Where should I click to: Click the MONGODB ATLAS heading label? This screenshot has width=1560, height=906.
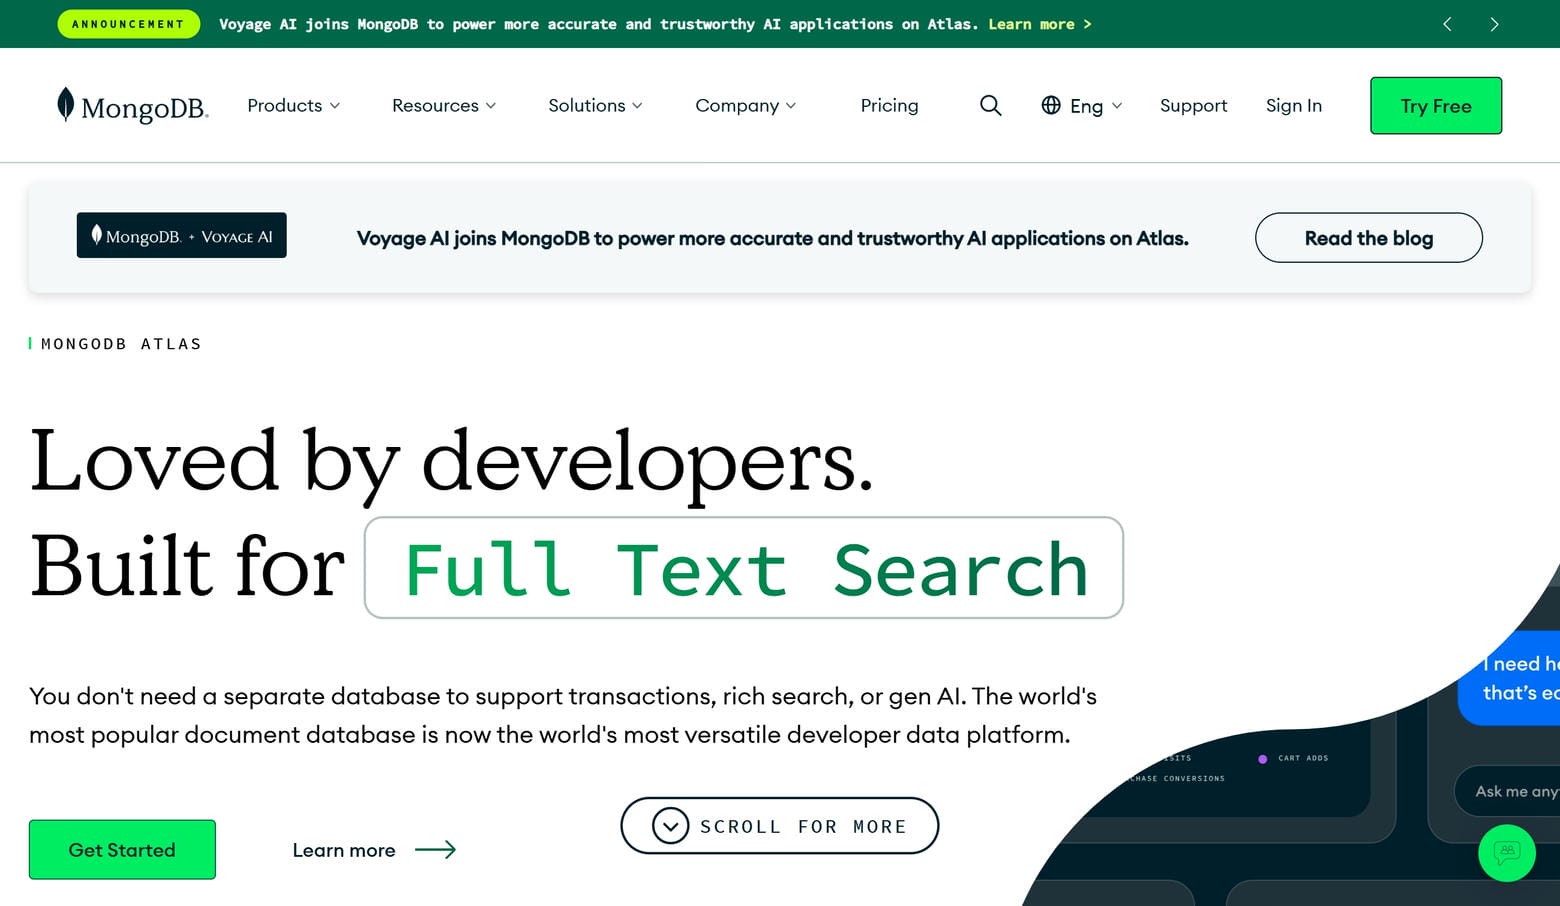tap(121, 344)
